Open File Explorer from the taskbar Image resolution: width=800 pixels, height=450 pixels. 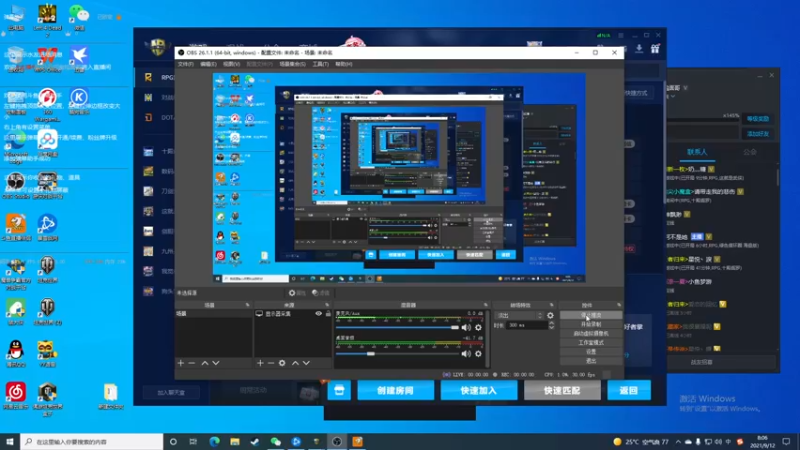[235, 442]
